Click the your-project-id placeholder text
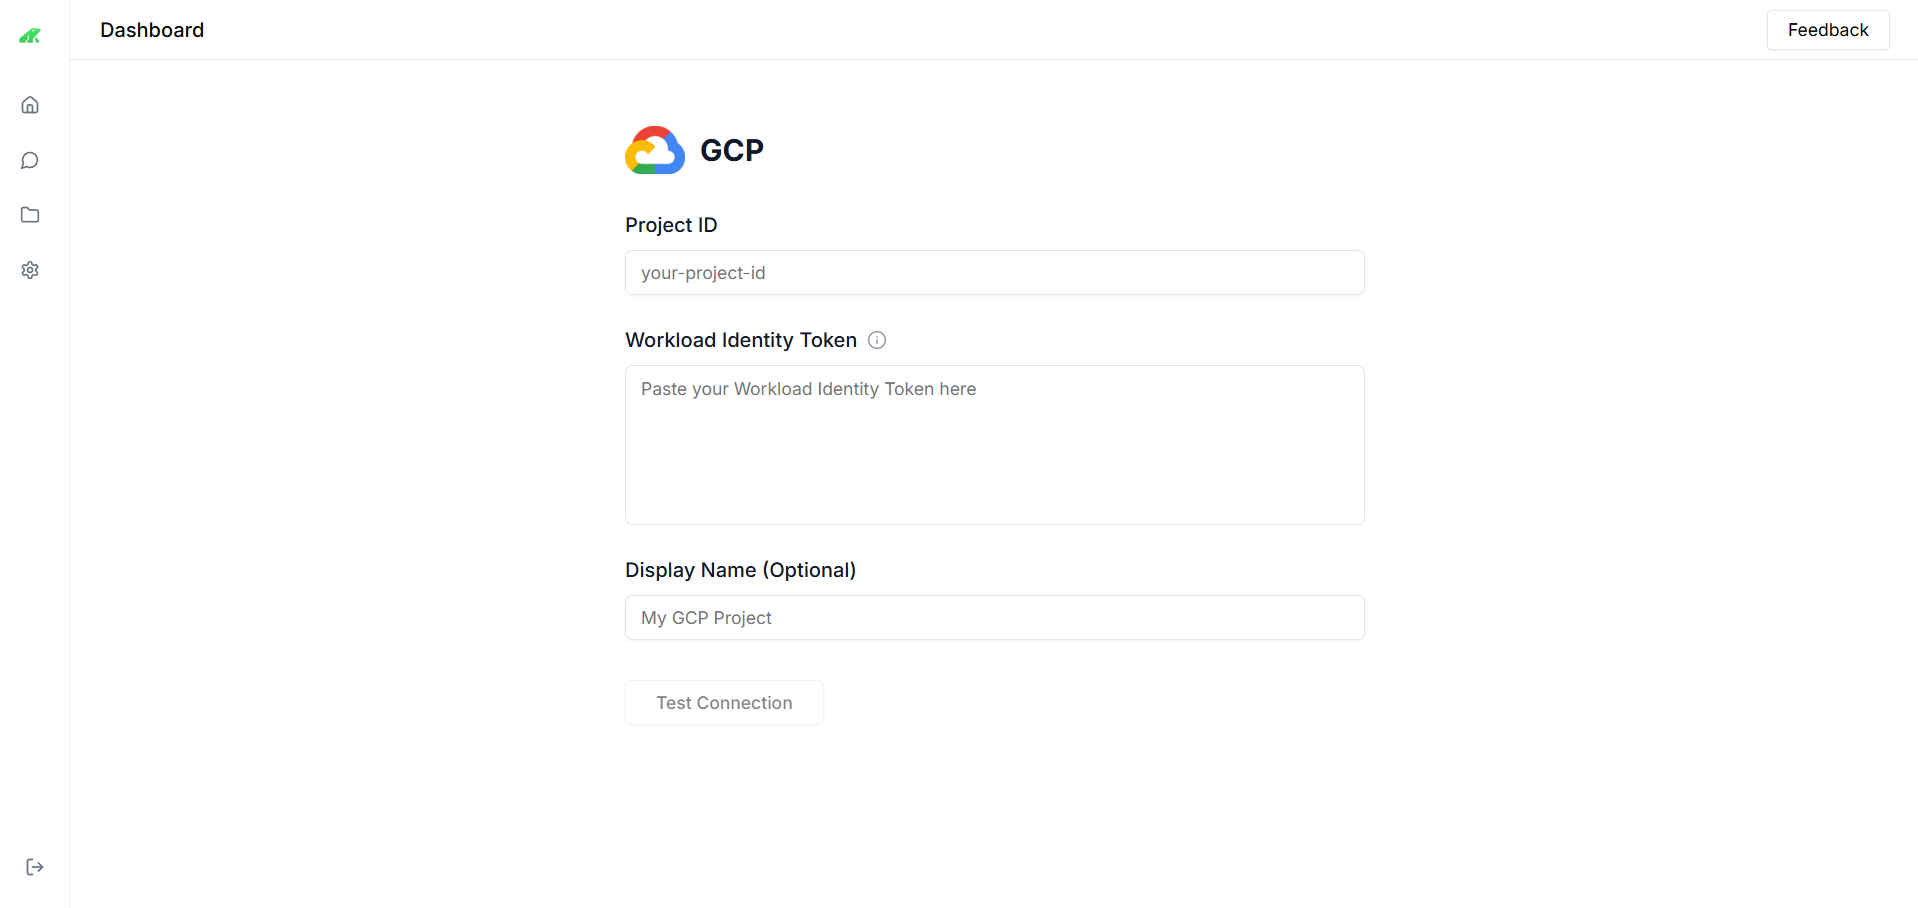Screen dimensions: 1918x908 click(x=702, y=272)
